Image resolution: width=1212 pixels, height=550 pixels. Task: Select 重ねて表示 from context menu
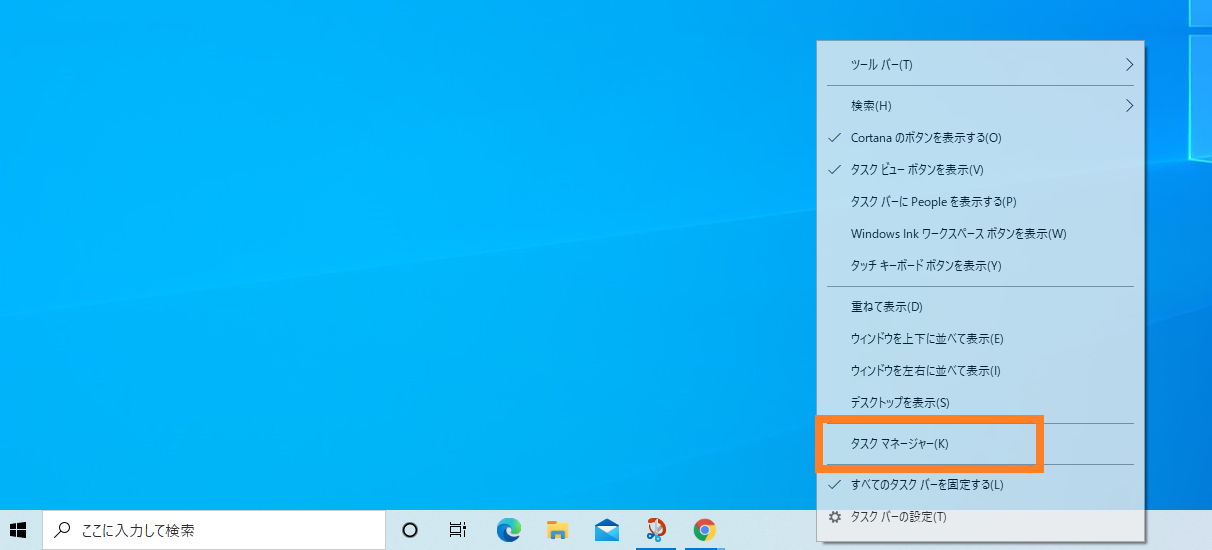[980, 306]
